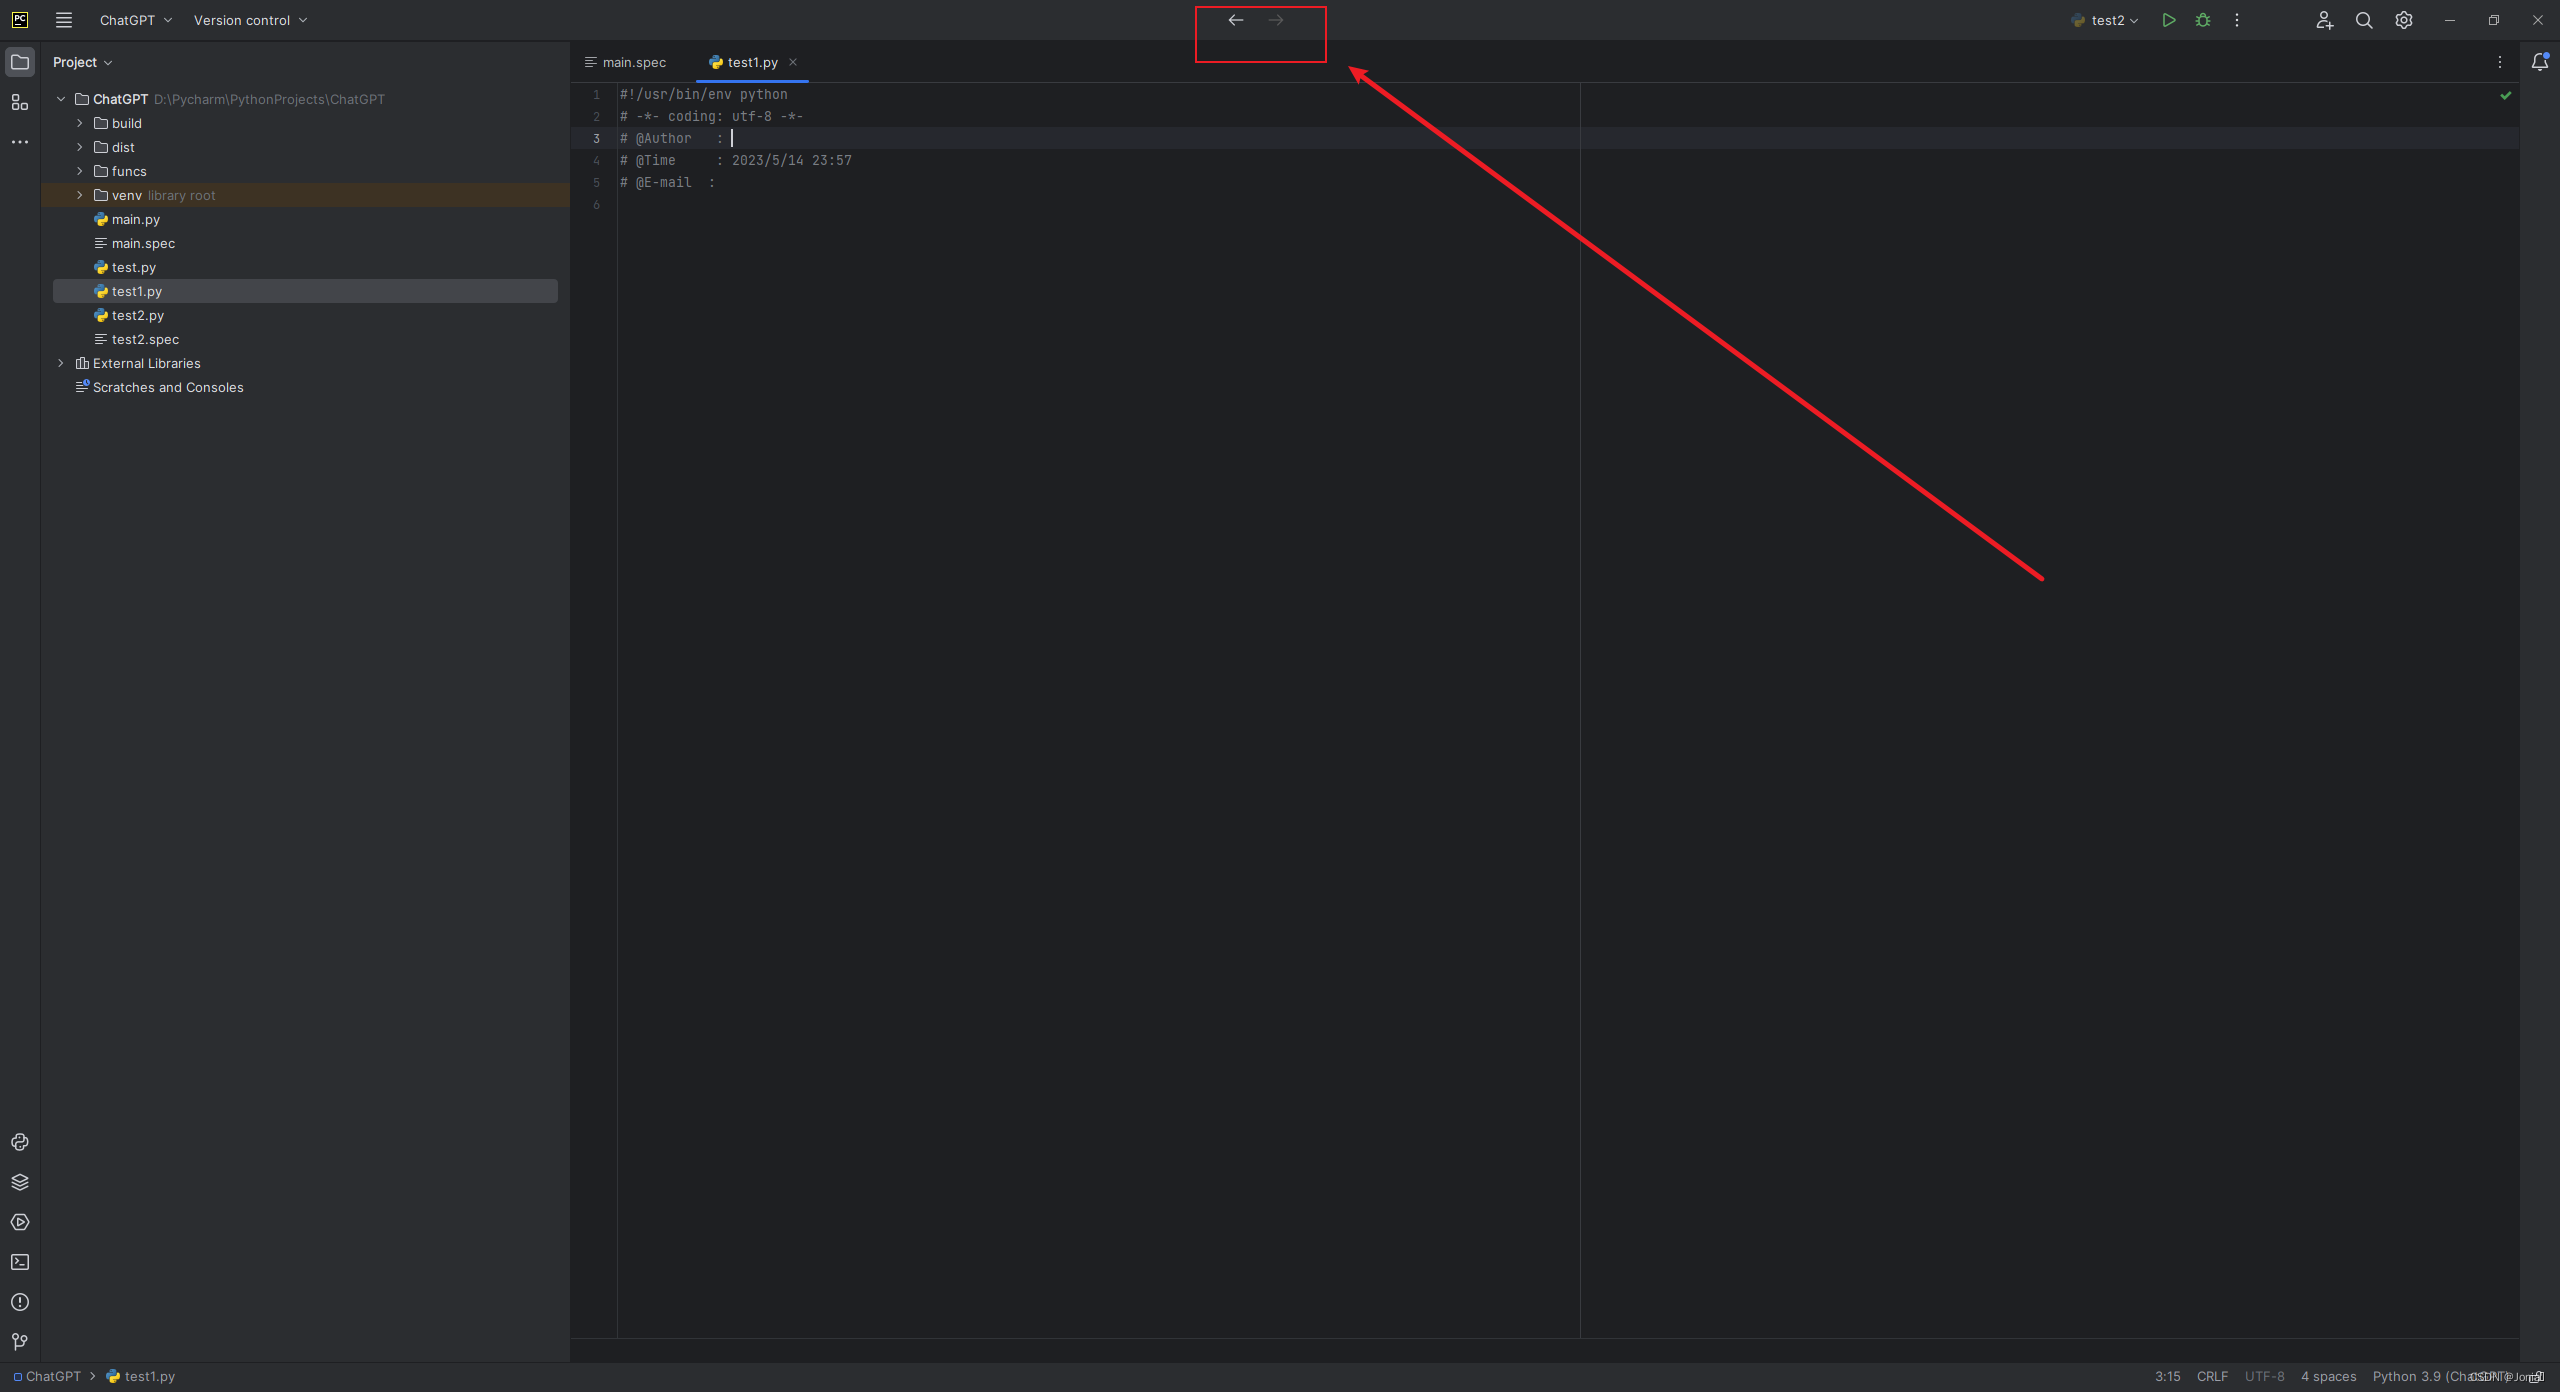Open Search Everywhere magnifier

2364,20
